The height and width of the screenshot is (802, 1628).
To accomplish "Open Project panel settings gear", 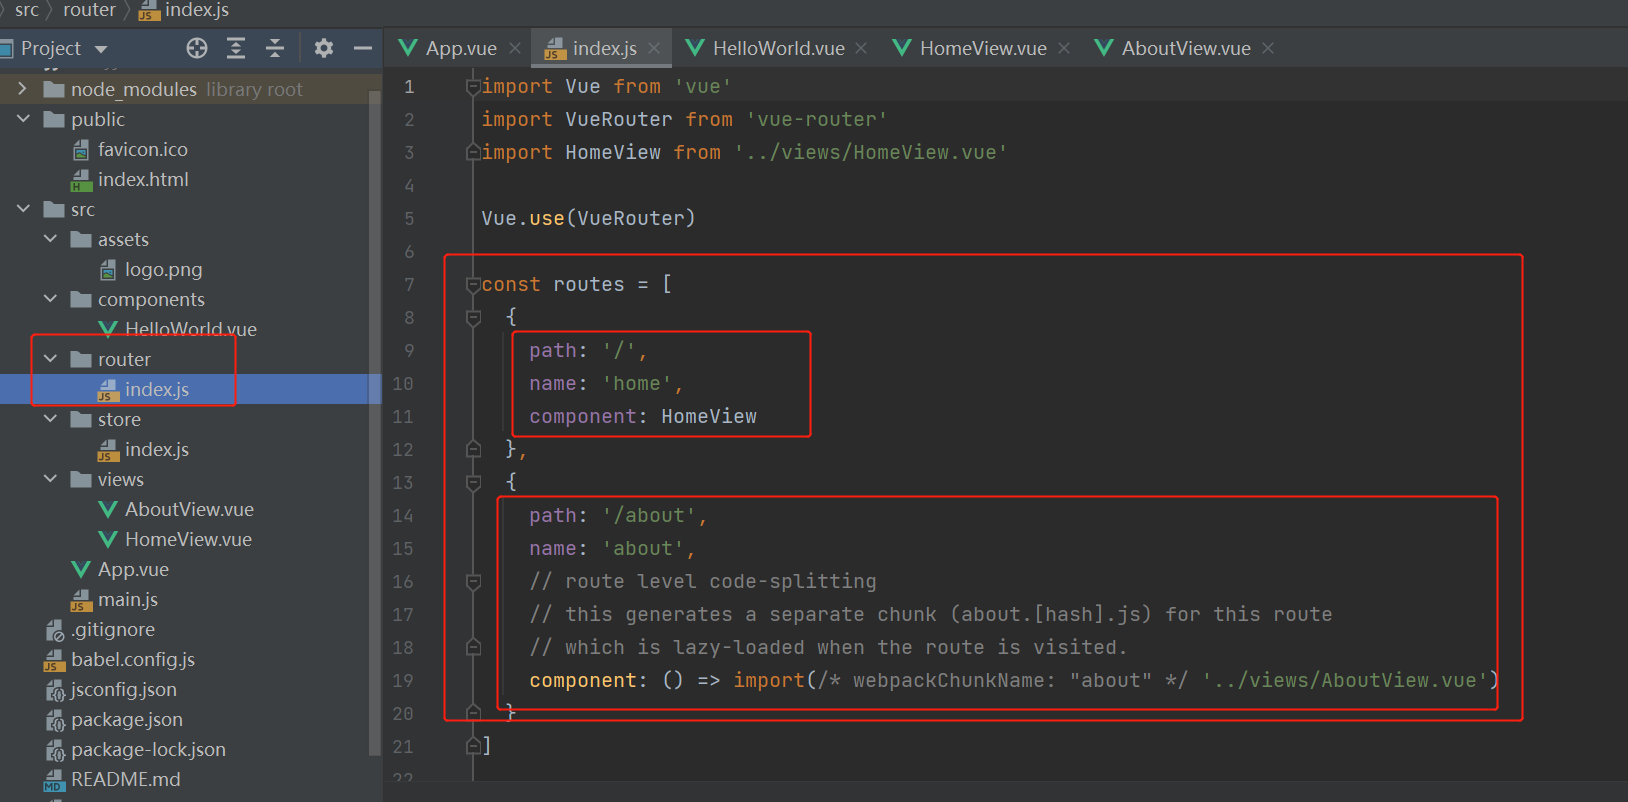I will tap(323, 48).
